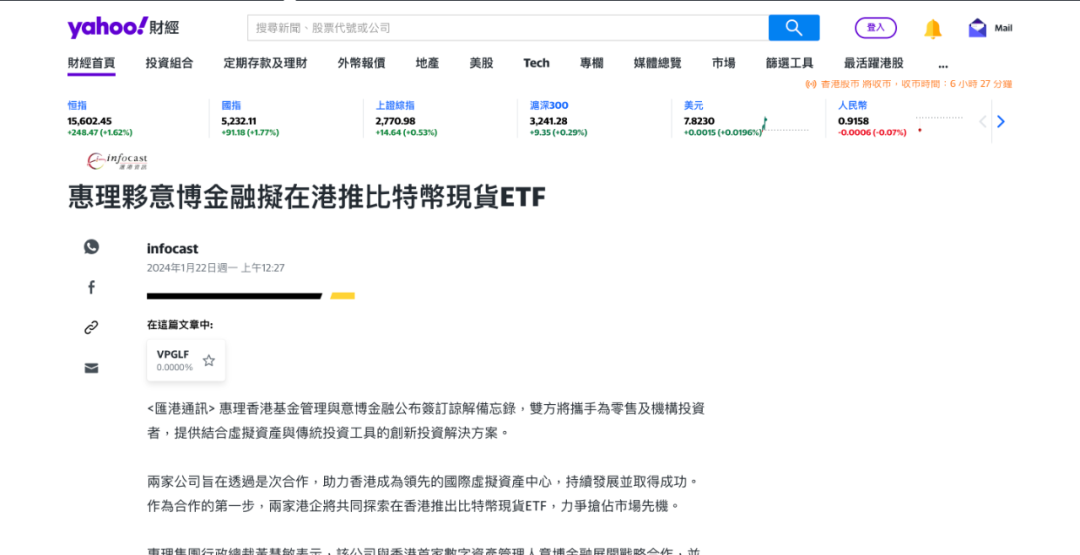Open the 專欄 menu item

(592, 63)
